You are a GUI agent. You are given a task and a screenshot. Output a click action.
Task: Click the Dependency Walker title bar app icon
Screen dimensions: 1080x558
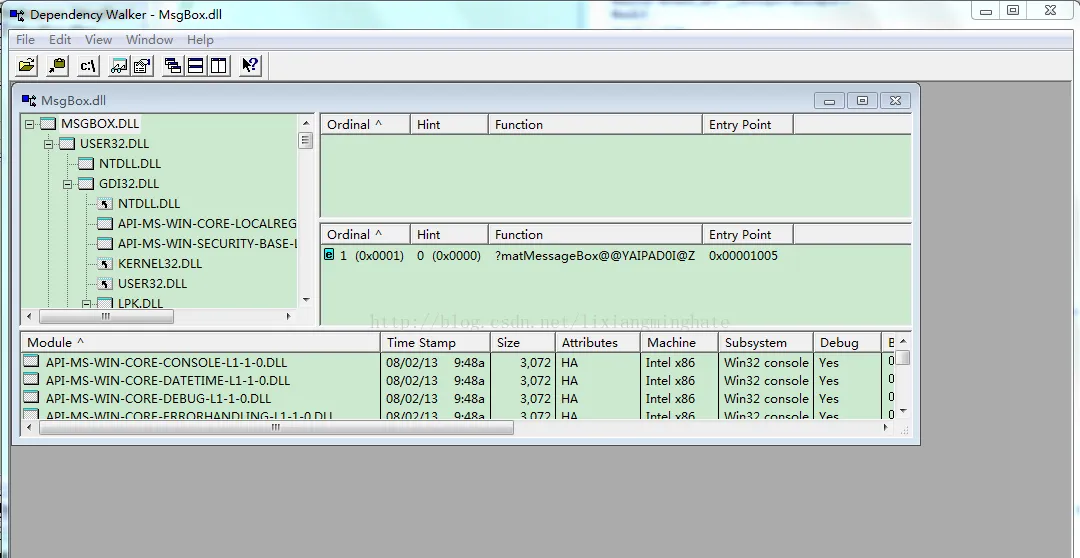[17, 14]
